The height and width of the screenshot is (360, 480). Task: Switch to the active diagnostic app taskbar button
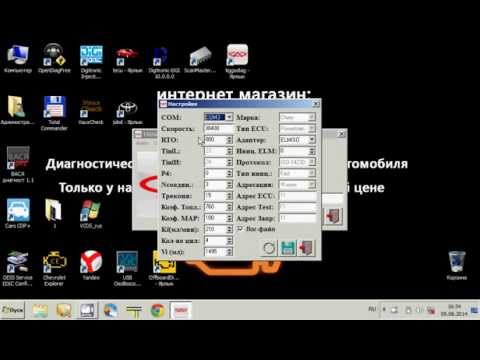point(181,310)
